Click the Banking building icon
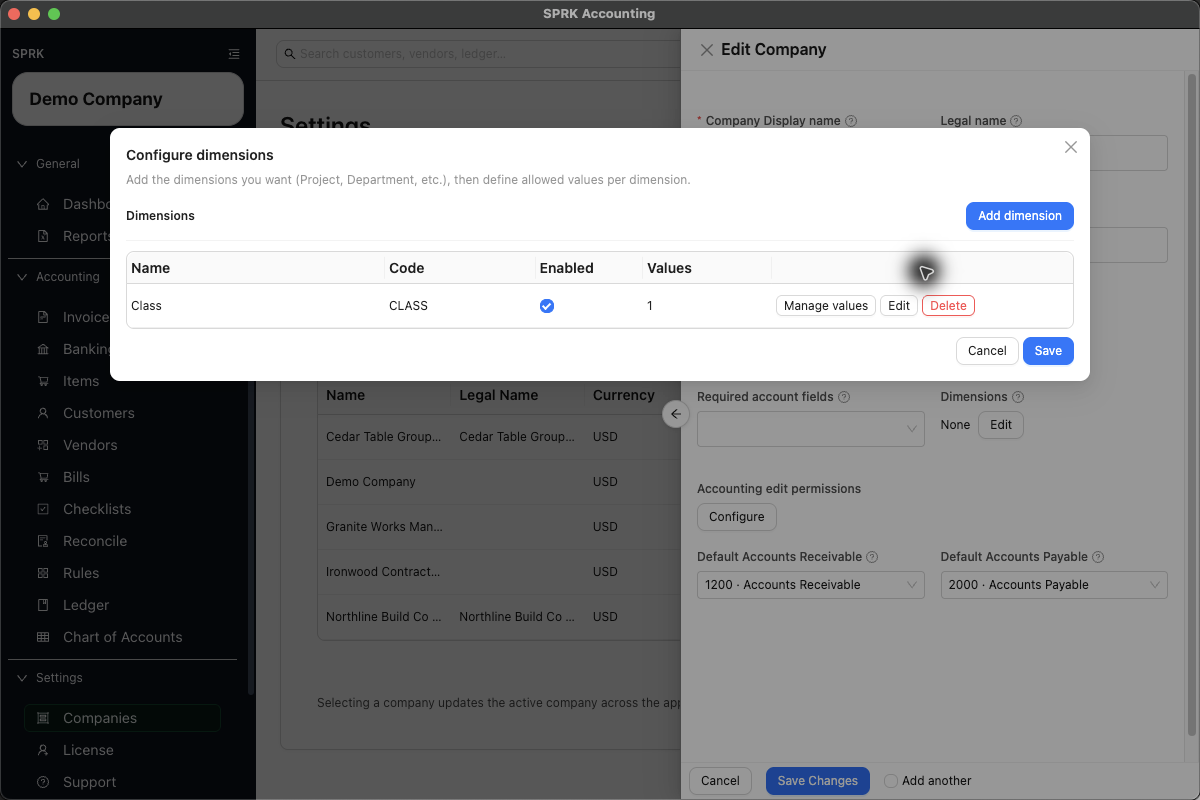Viewport: 1200px width, 800px height. [x=43, y=349]
